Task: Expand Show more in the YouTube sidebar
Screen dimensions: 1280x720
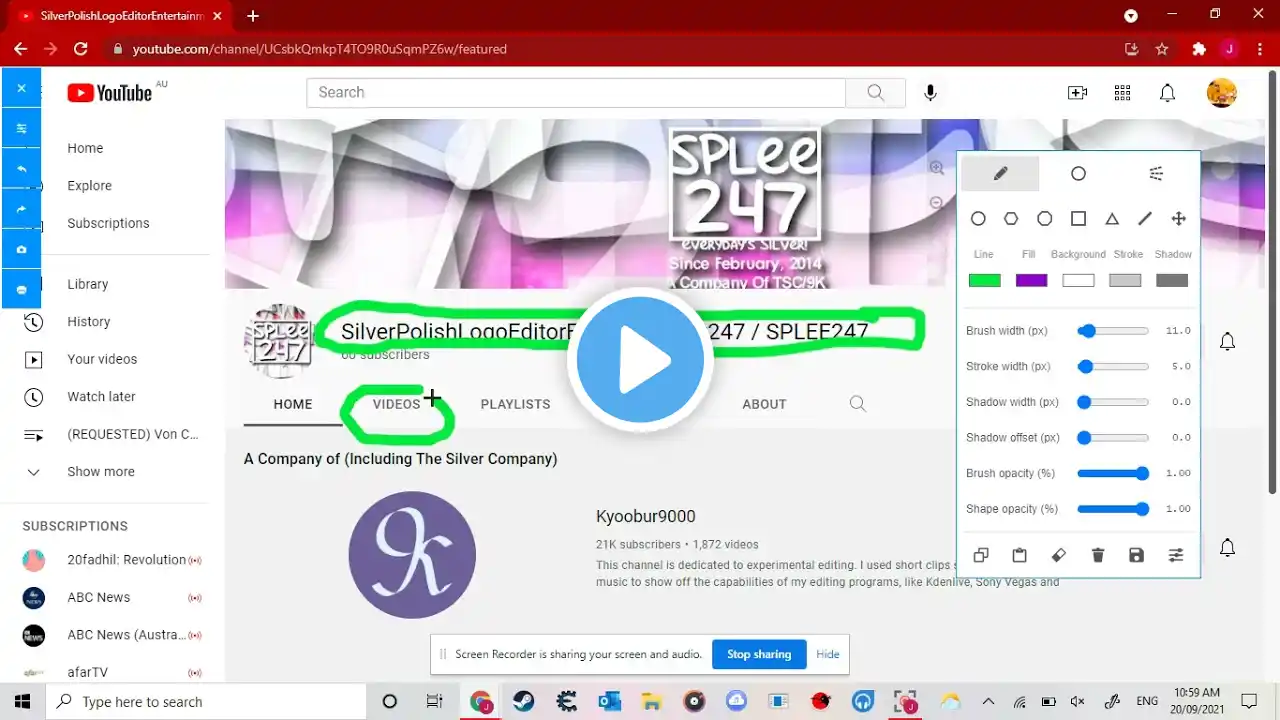Action: tap(100, 472)
